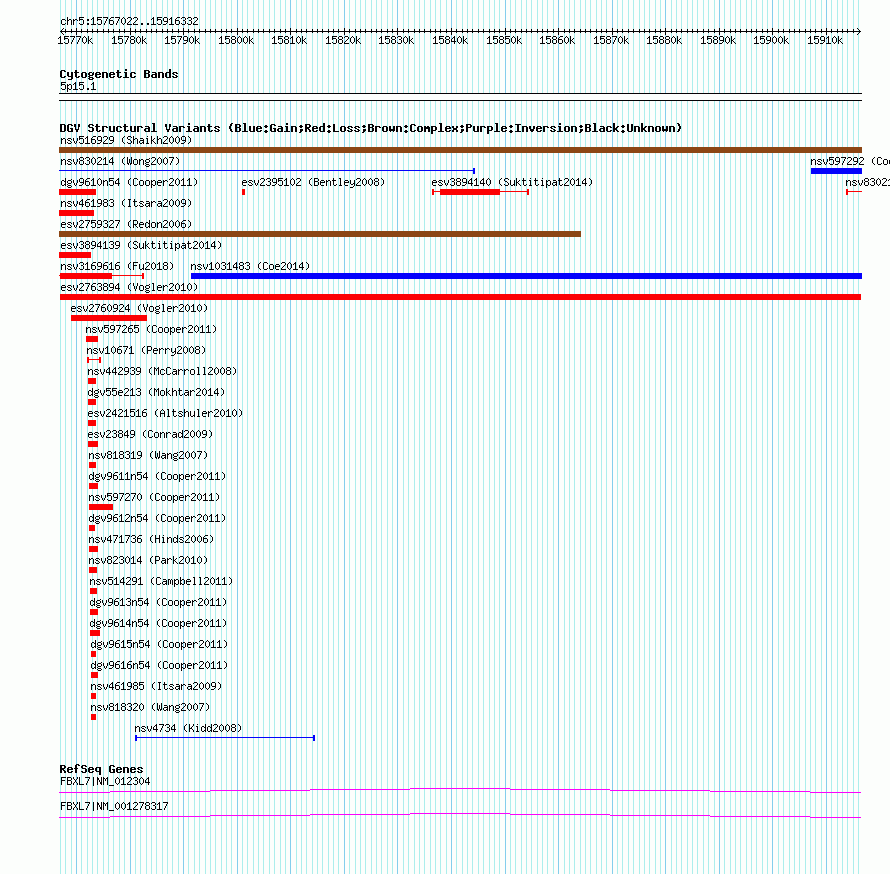890x874 pixels.
Task: Click the nsv461985 (Itsara2009) label
Action: (x=156, y=686)
